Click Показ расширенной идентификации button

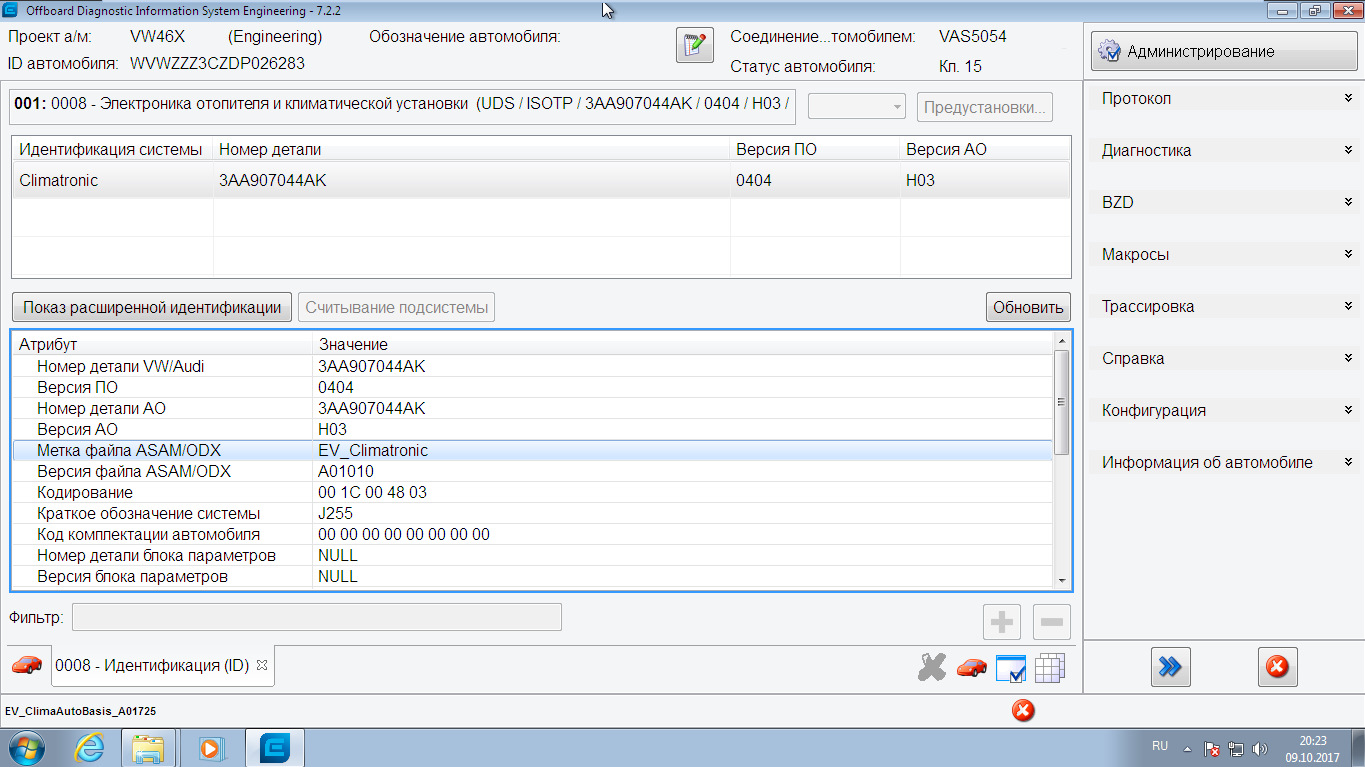[152, 307]
